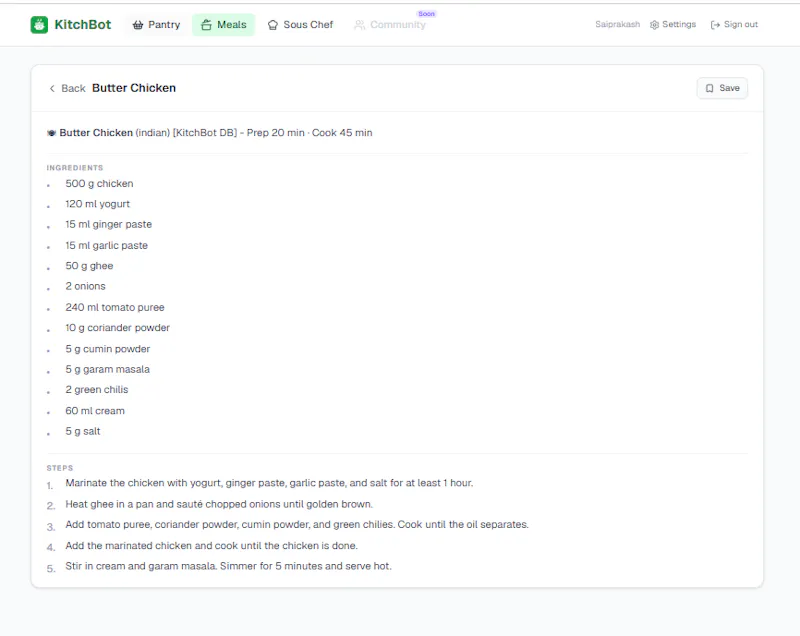The width and height of the screenshot is (800, 636).
Task: Click the Pantry basket icon
Action: (x=138, y=24)
